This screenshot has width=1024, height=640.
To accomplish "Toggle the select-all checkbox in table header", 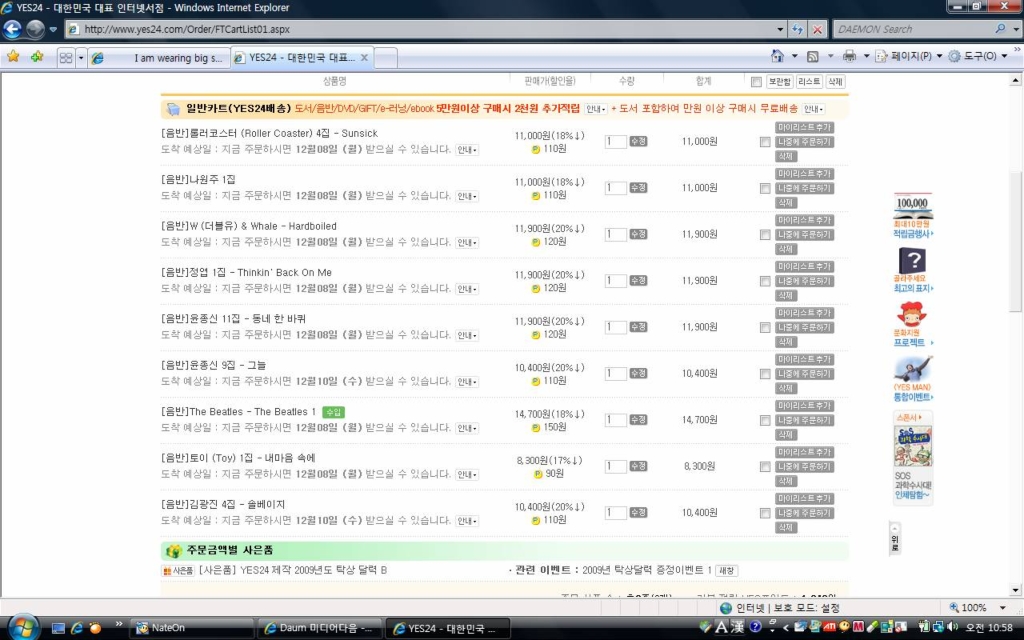I will tap(756, 82).
